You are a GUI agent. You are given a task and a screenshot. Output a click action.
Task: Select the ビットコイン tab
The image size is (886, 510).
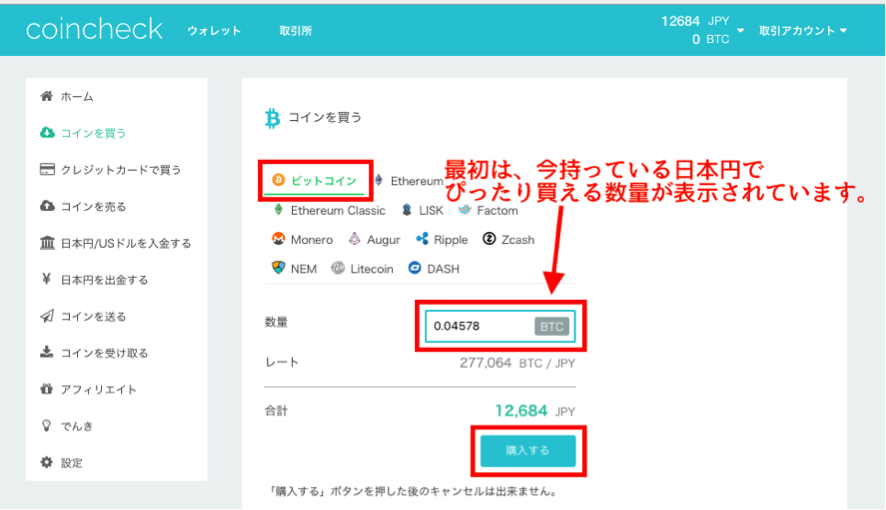coord(315,181)
